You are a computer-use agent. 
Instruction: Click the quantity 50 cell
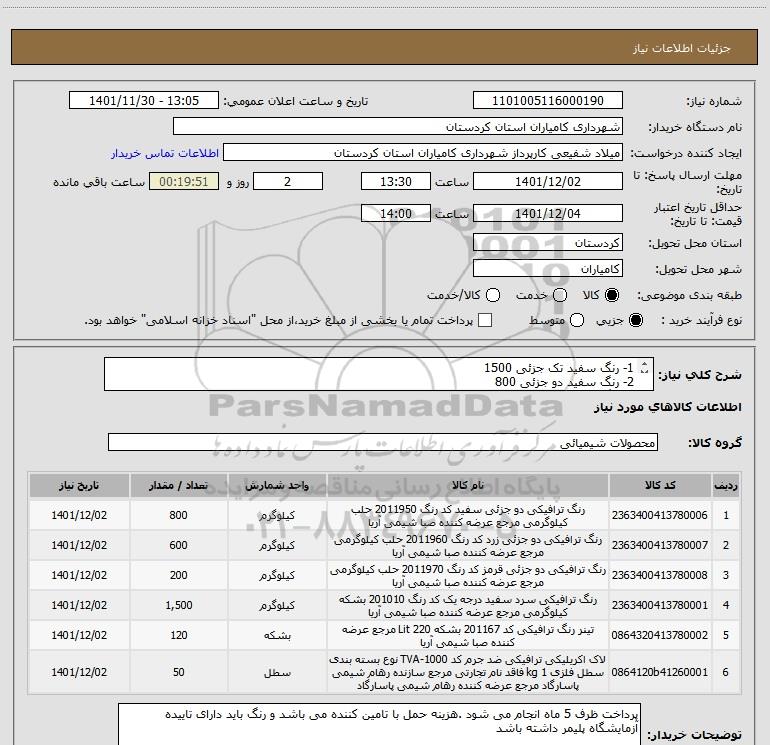[178, 672]
